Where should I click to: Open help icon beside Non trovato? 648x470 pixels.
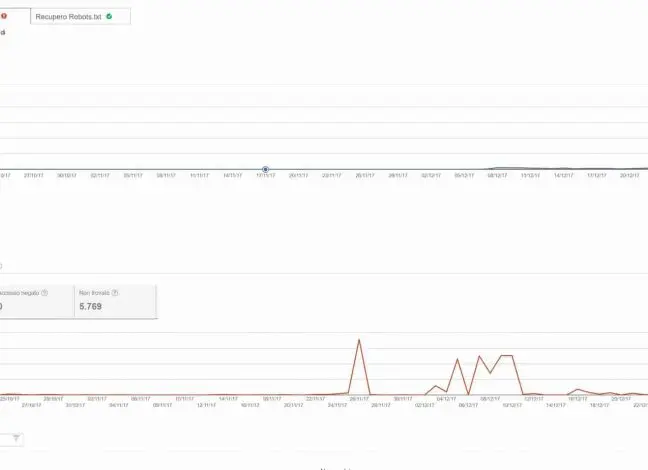click(x=116, y=293)
